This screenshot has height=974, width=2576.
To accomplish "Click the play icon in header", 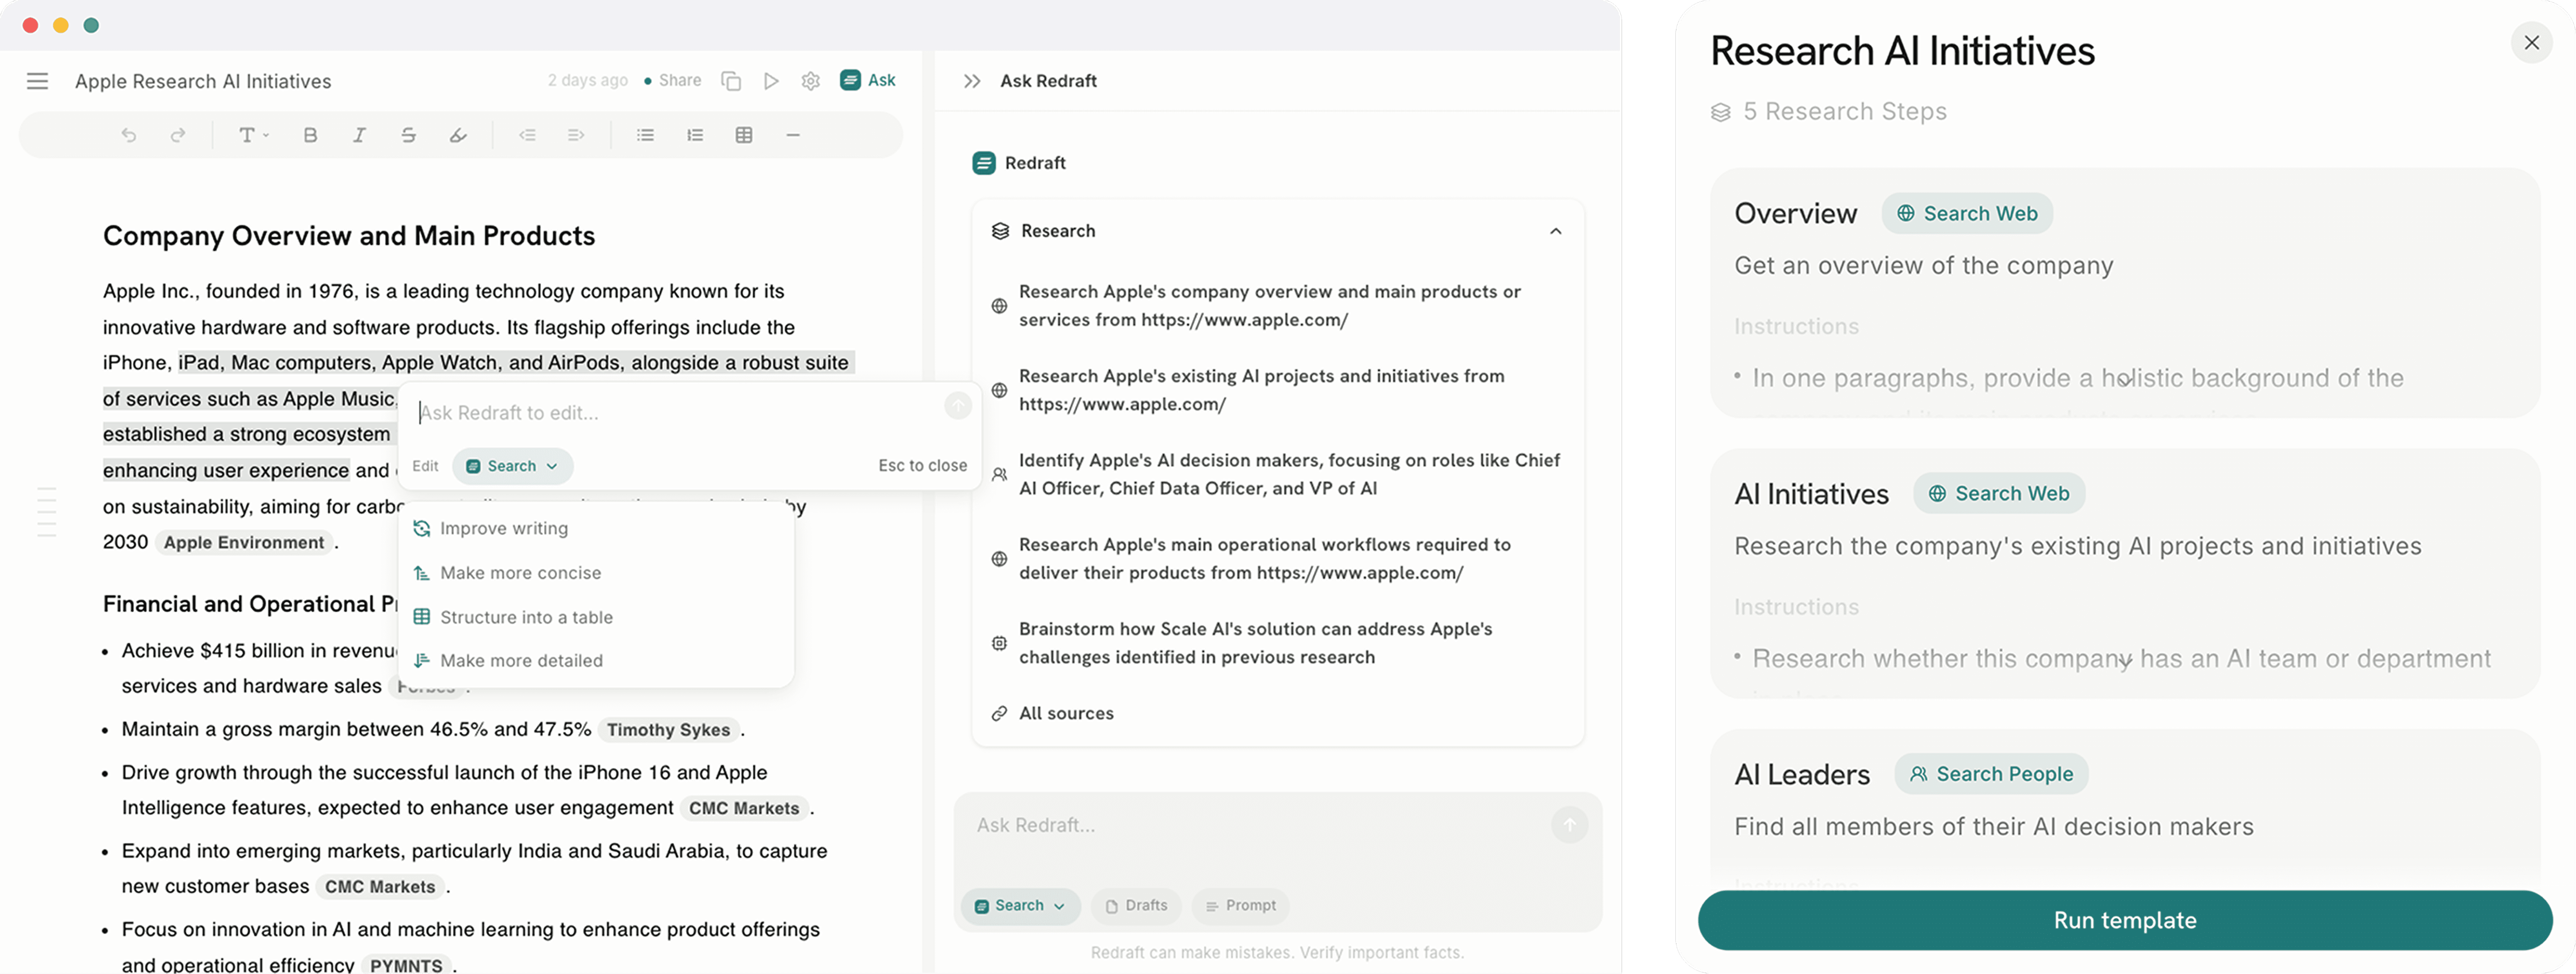I will point(771,81).
